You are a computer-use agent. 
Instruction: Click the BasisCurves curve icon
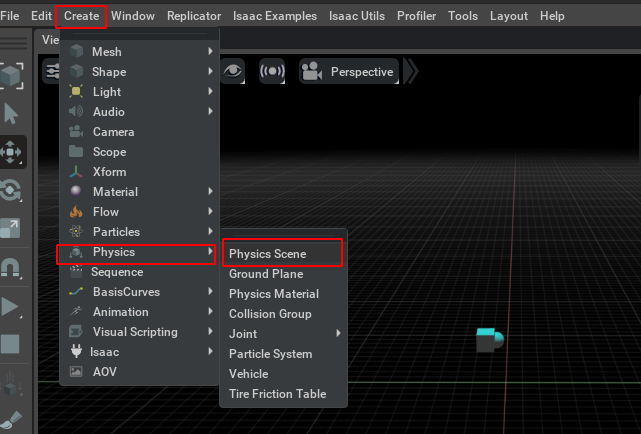76,292
